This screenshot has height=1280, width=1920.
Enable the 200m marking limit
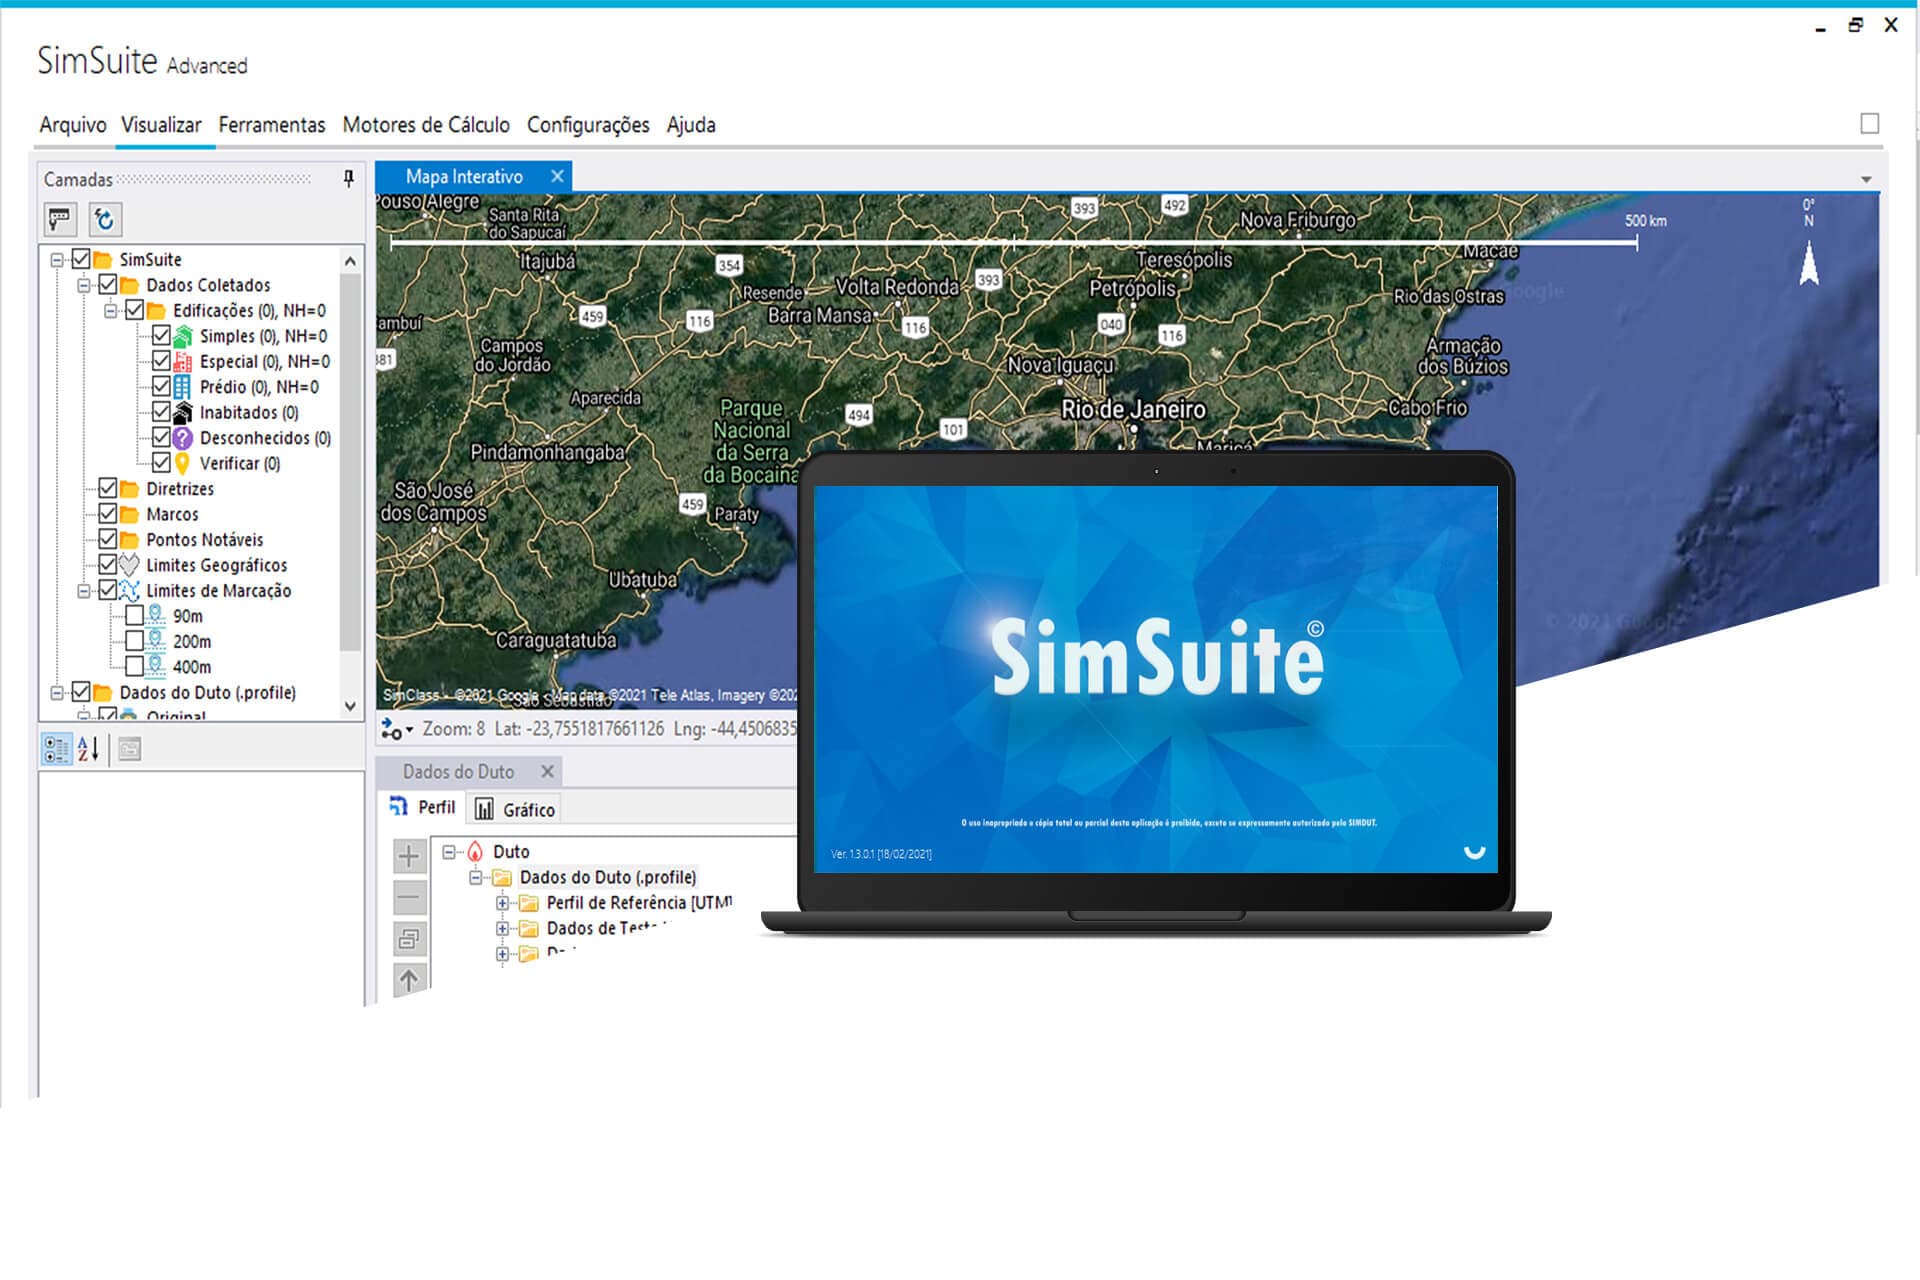click(134, 641)
